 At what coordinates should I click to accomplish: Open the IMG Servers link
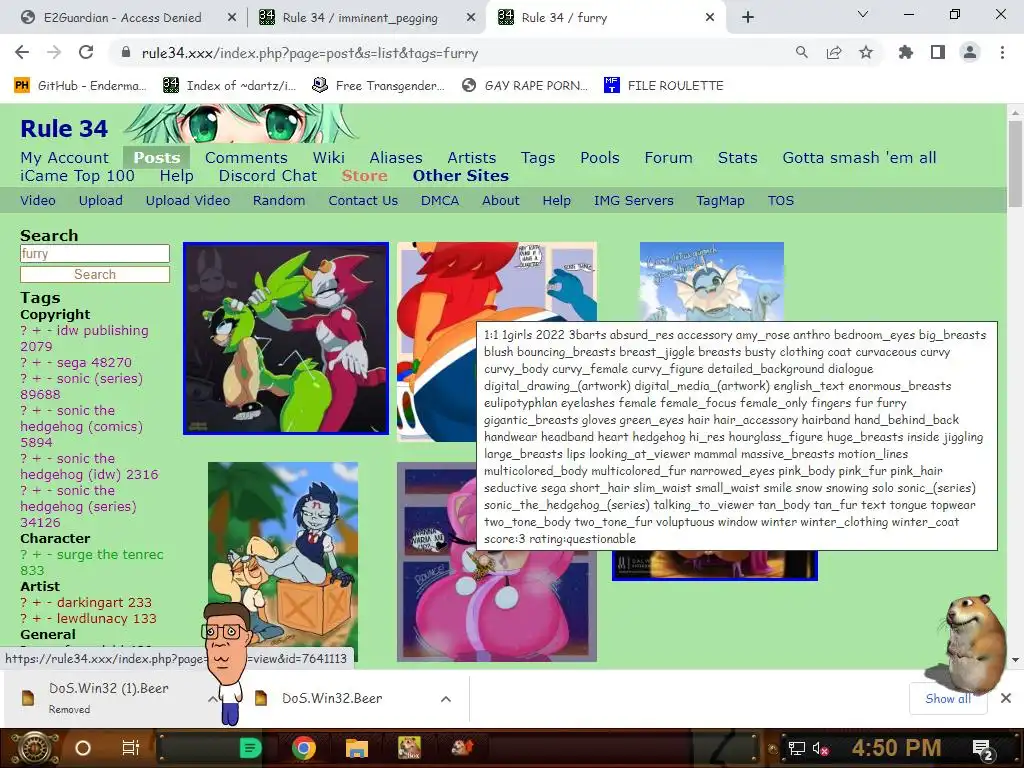pos(633,200)
